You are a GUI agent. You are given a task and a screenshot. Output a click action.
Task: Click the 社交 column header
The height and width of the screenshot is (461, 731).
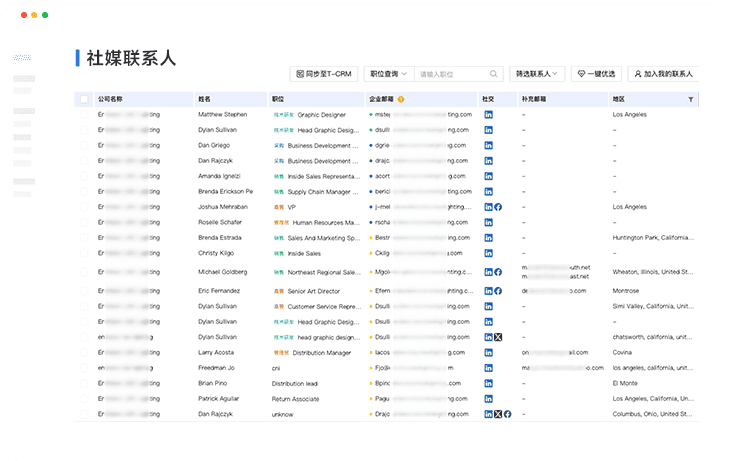[488, 100]
